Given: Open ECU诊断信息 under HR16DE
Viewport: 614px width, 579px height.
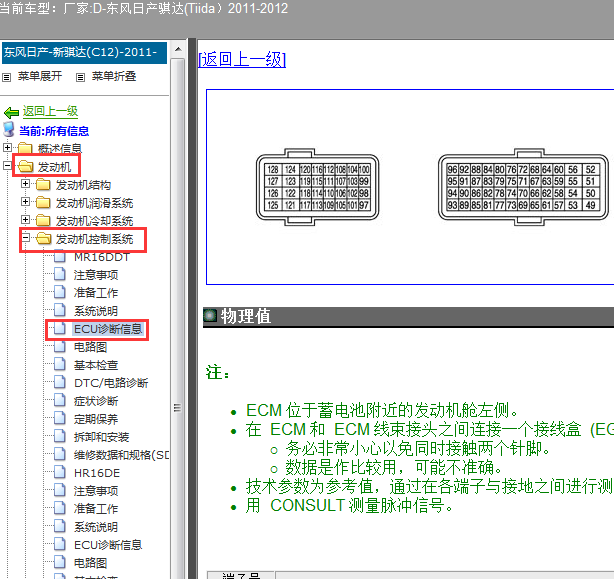Looking at the screenshot, I should 108,545.
